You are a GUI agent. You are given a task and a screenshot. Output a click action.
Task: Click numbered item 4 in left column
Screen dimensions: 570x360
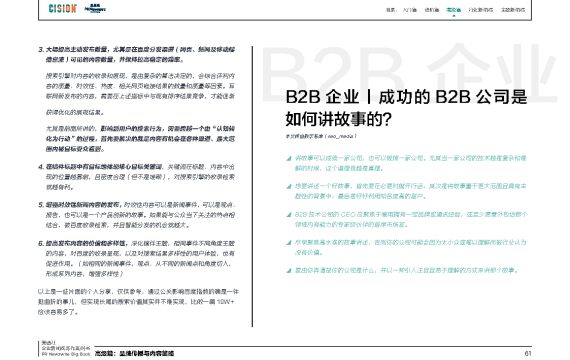click(x=136, y=177)
